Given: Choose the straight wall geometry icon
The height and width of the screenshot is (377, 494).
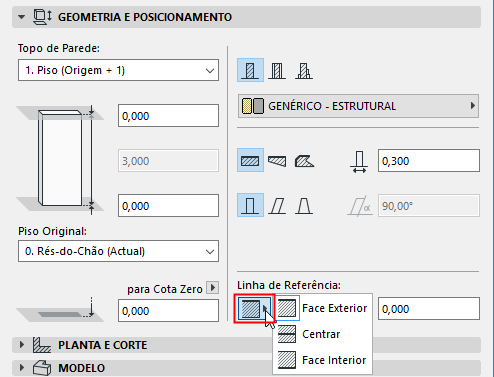Looking at the screenshot, I should tap(250, 160).
